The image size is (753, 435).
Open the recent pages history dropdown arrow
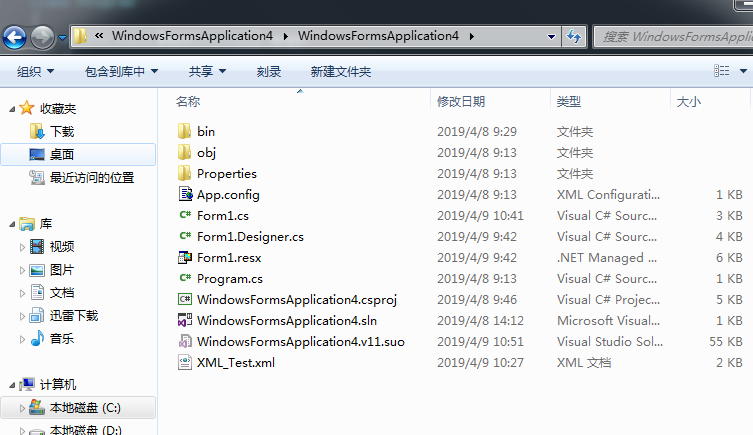click(x=62, y=37)
